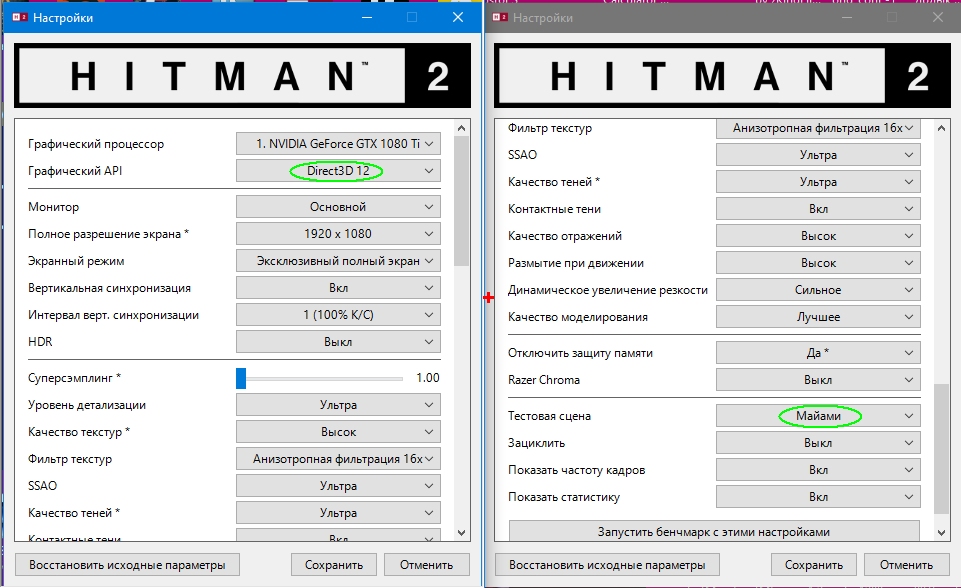Open Качество теней dropdown in right window
Screen dimensions: 961x588
[x=818, y=181]
